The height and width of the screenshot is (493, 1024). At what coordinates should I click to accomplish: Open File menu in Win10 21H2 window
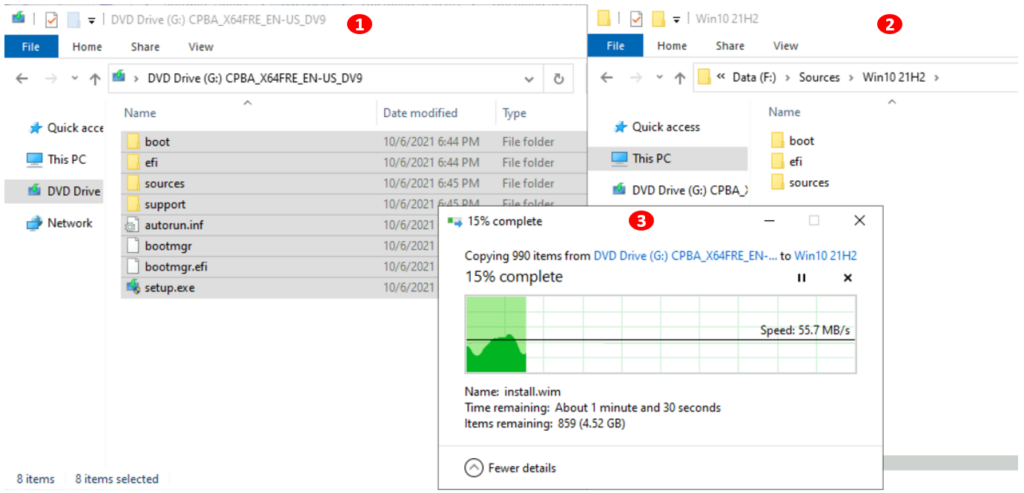(615, 46)
